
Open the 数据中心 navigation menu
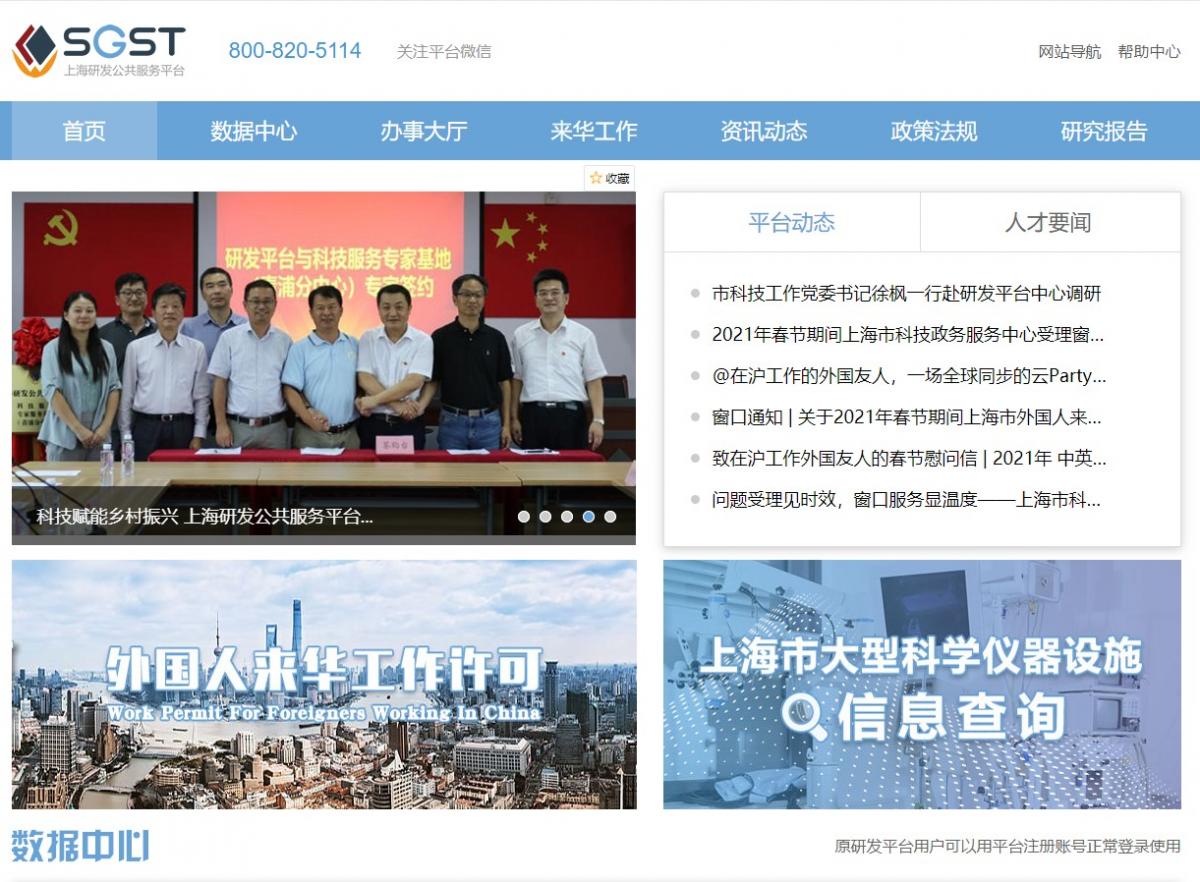(253, 131)
